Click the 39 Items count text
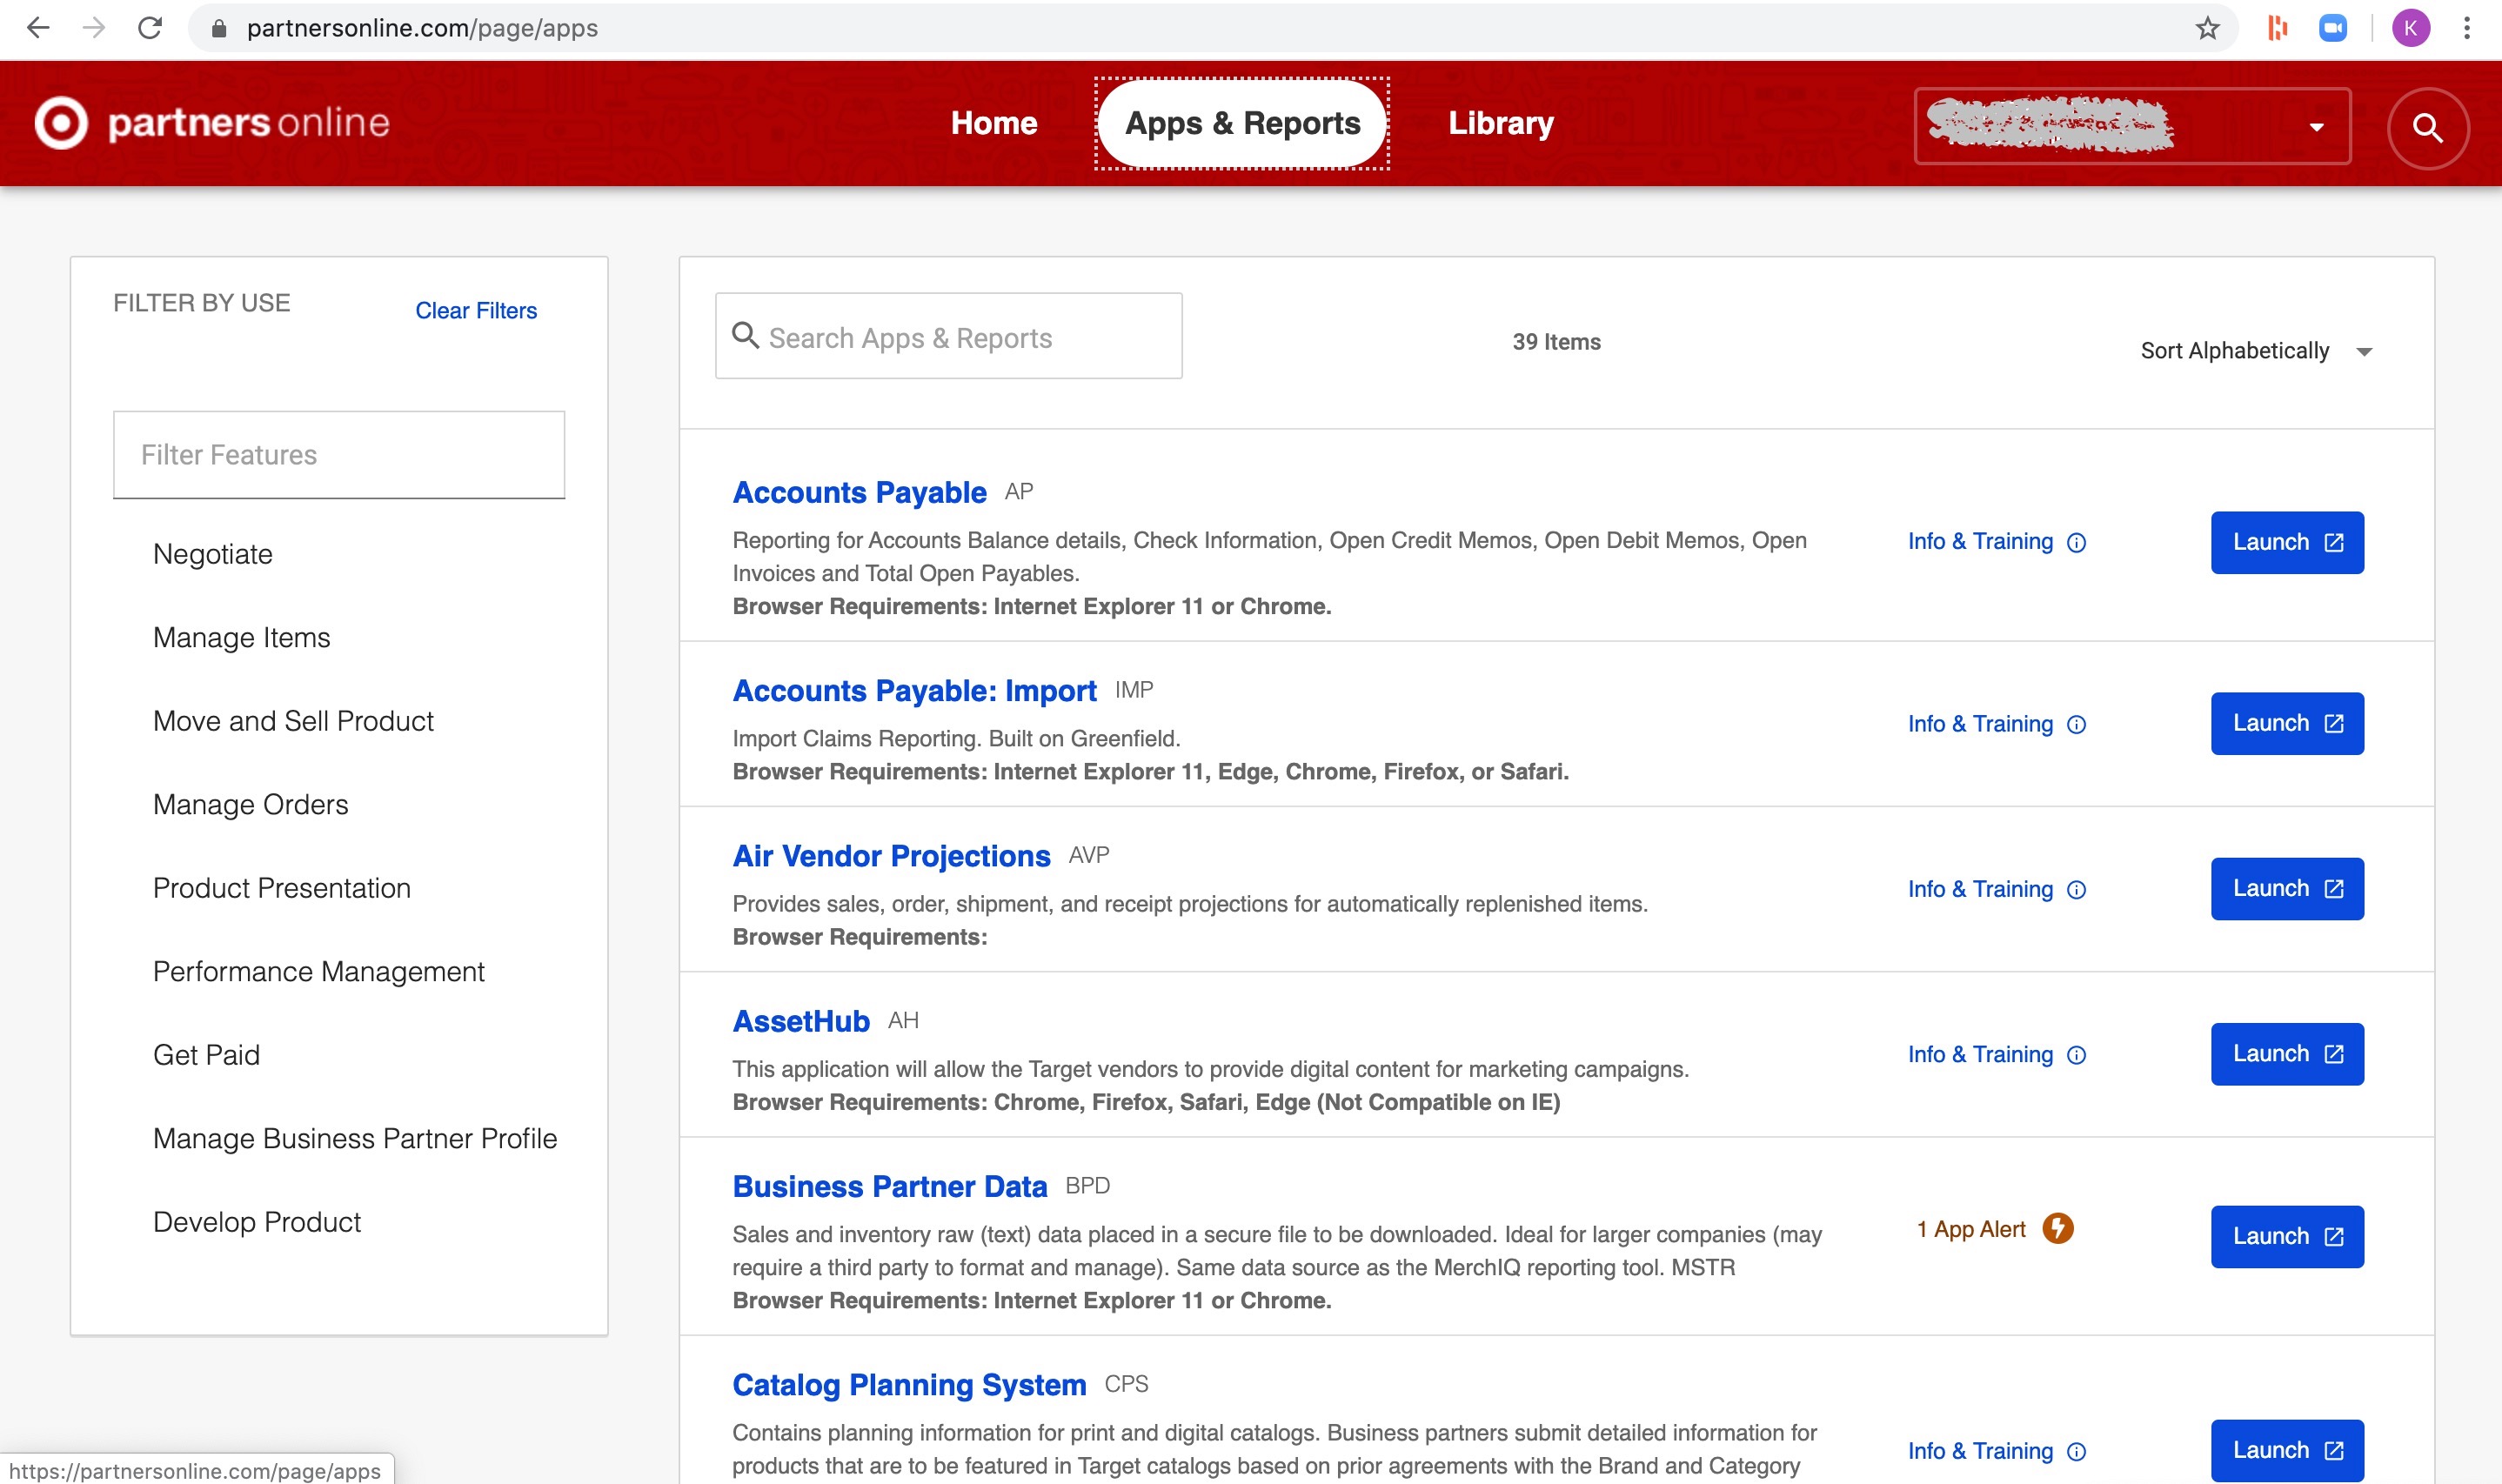This screenshot has height=1484, width=2502. pos(1556,342)
